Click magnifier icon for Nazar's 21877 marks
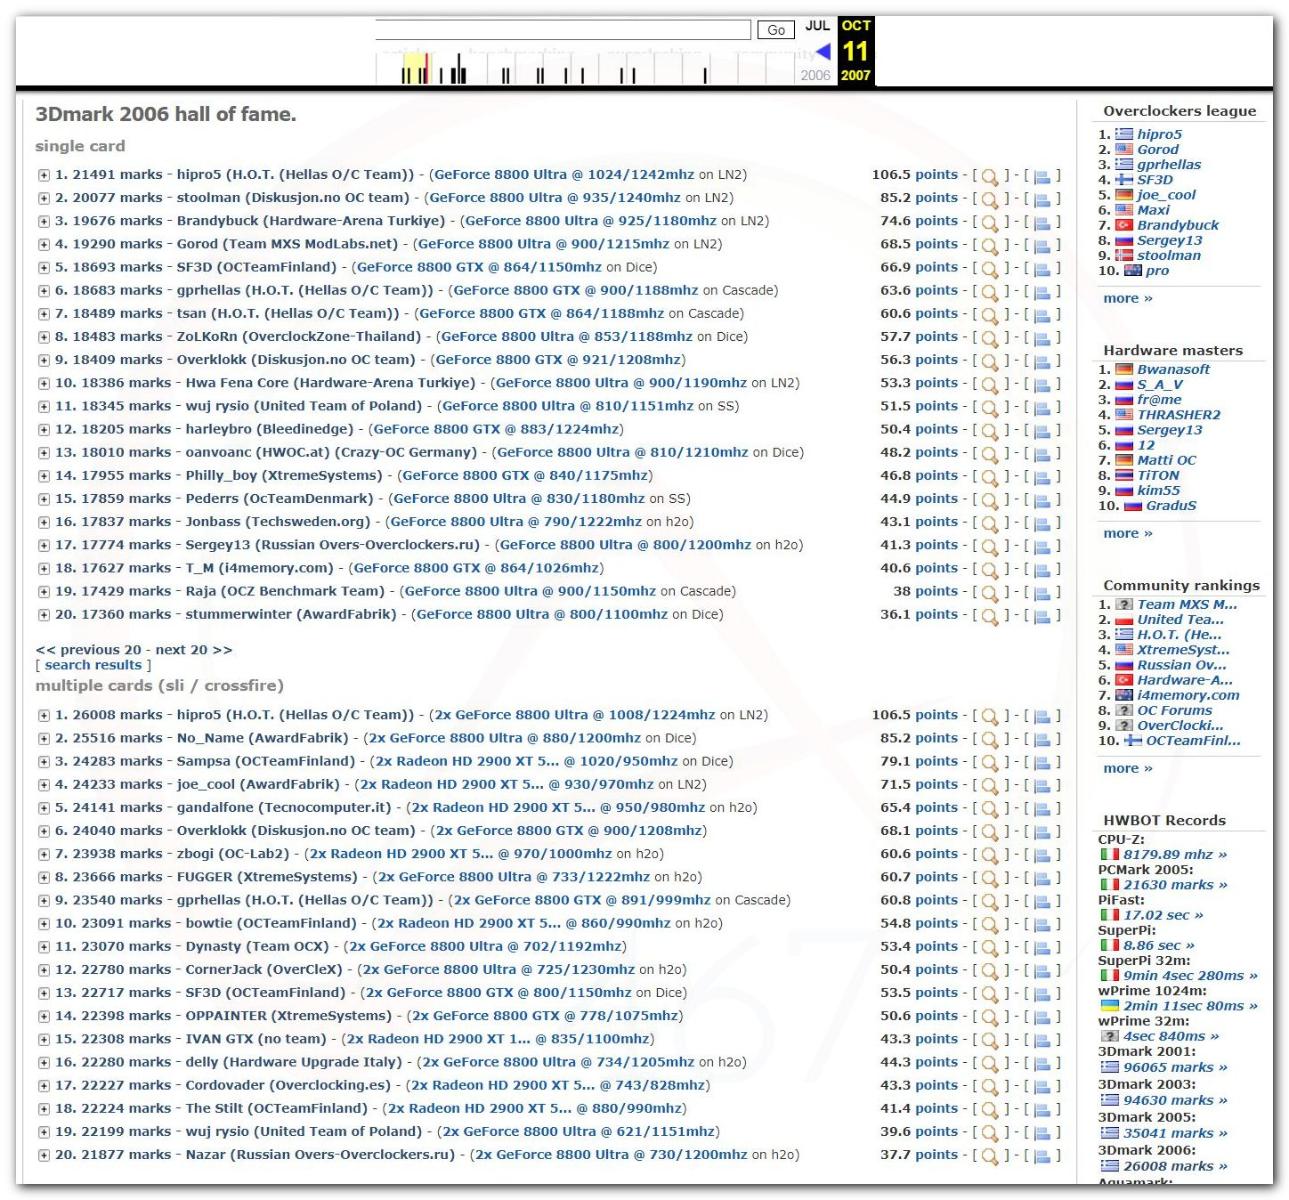Image resolution: width=1289 pixels, height=1200 pixels. click(989, 1155)
